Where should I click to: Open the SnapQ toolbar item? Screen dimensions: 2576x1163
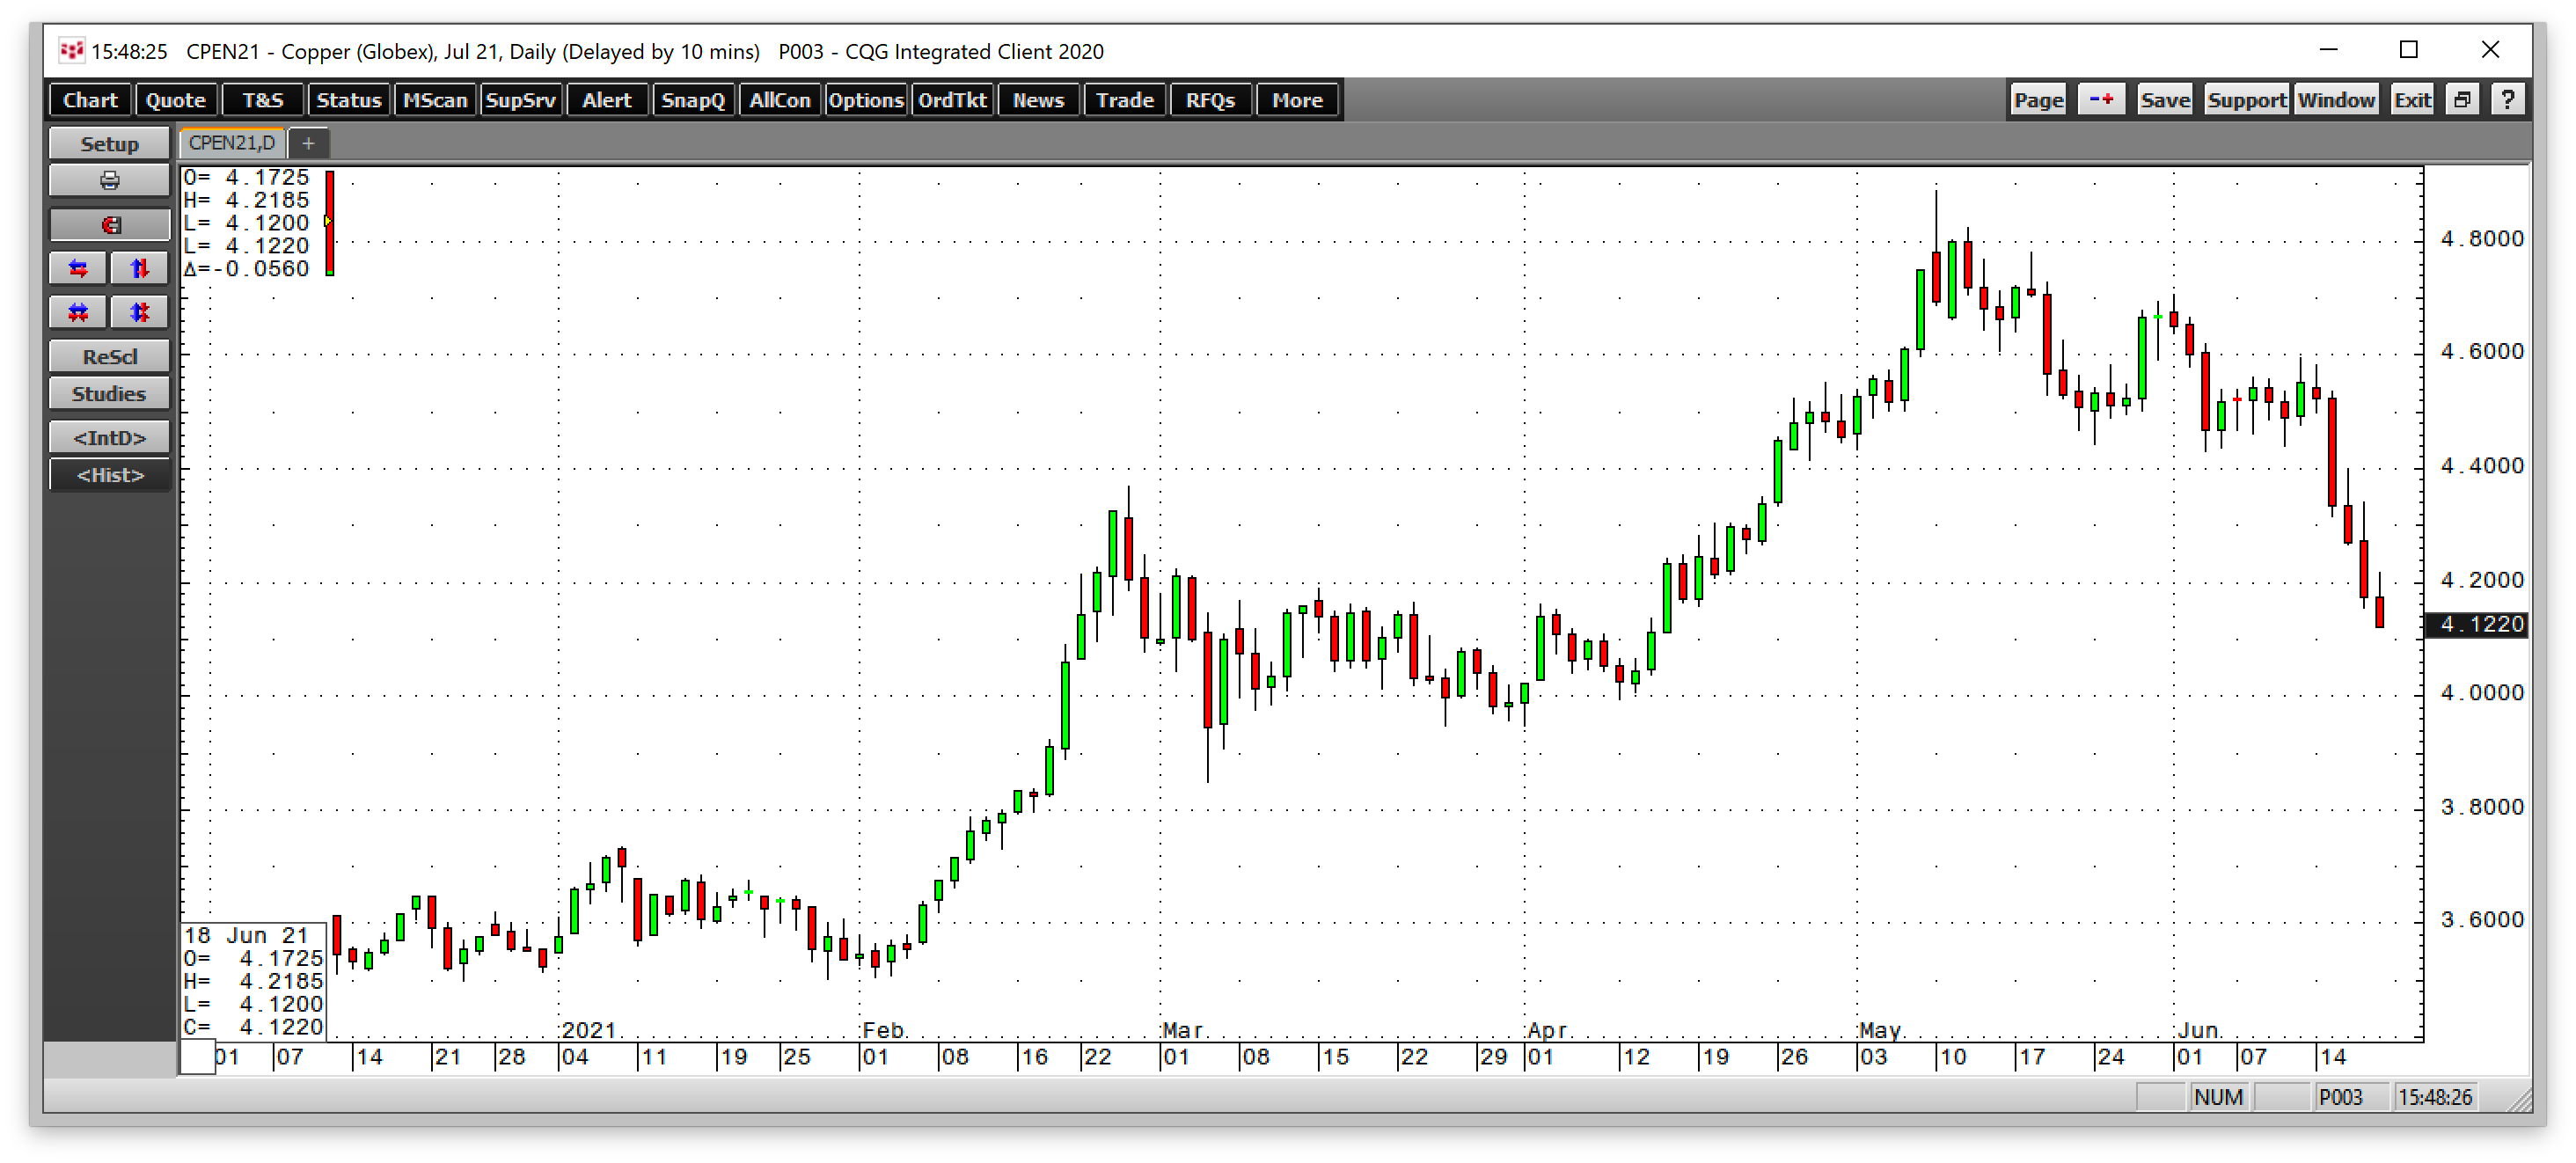693,100
